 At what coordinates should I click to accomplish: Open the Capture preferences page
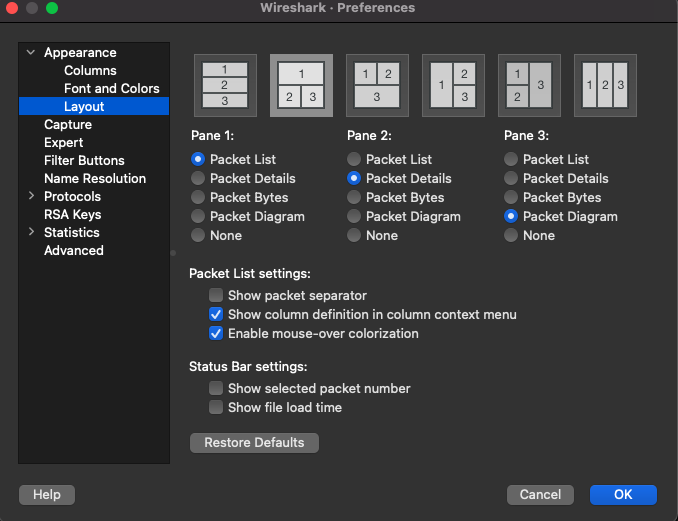point(68,125)
